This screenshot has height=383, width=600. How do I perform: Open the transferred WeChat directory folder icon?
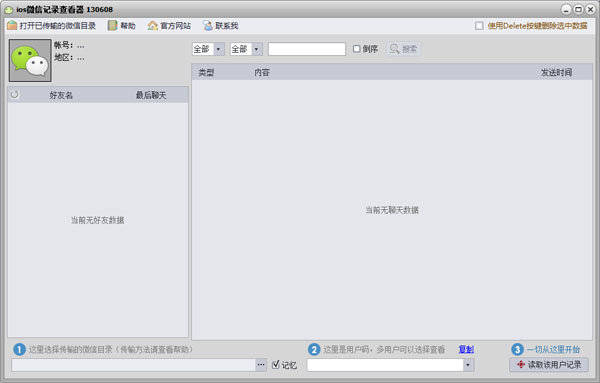[12, 26]
